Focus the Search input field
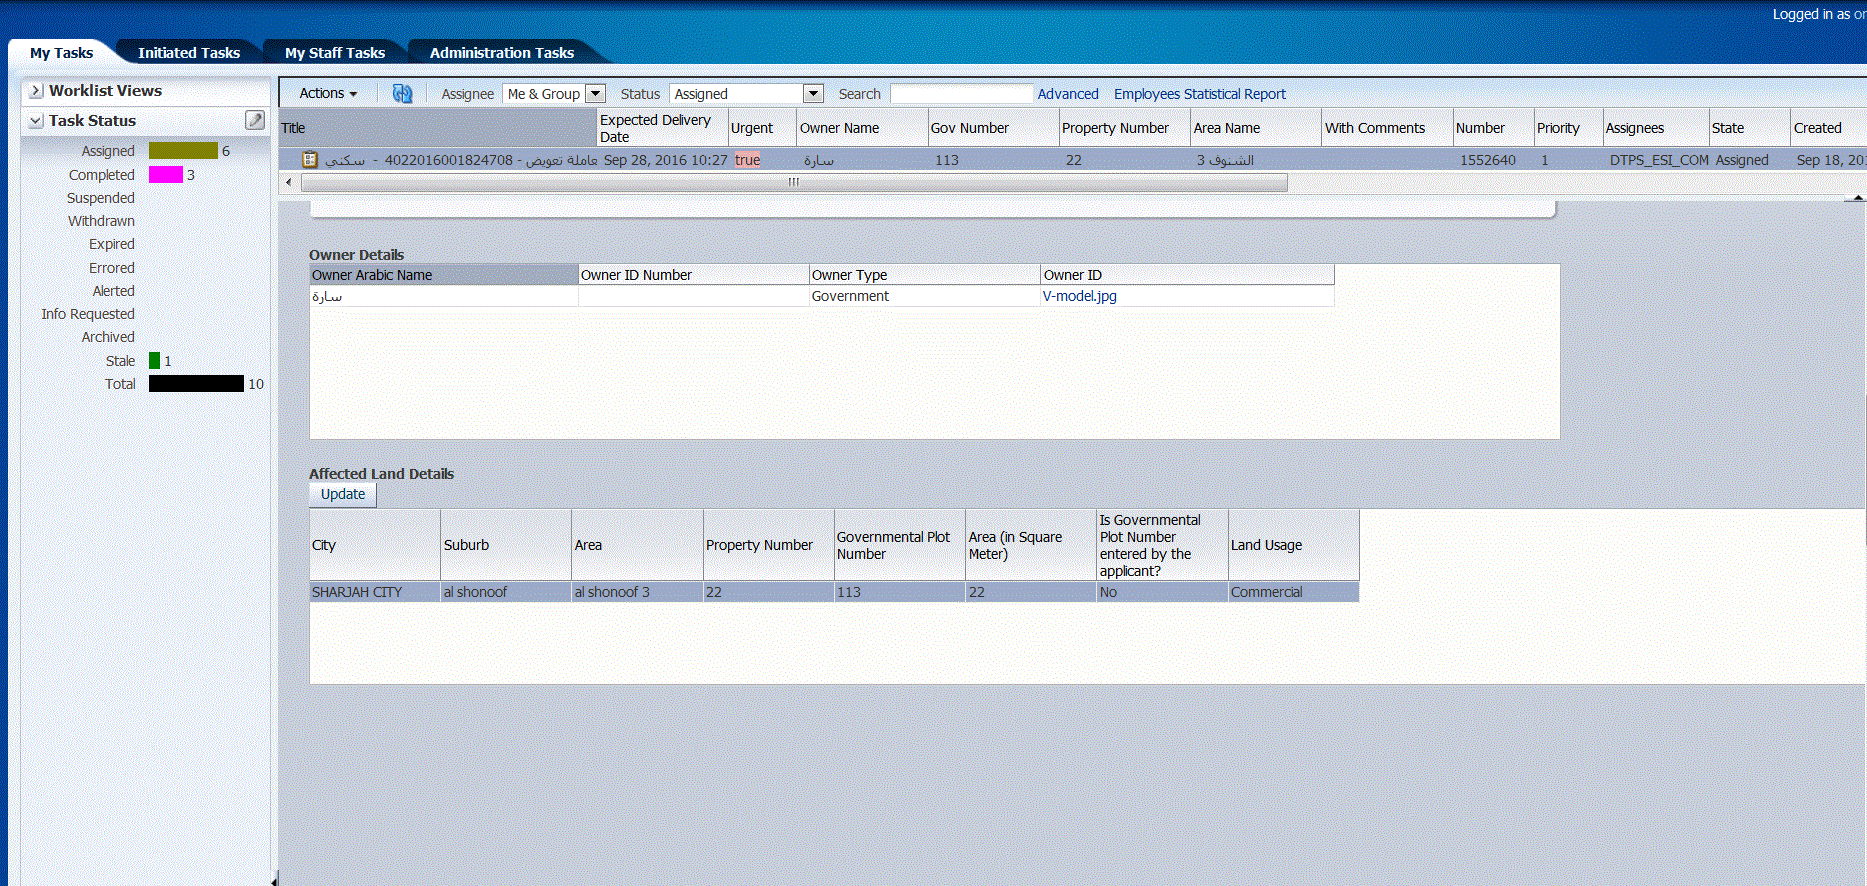Image resolution: width=1867 pixels, height=886 pixels. pyautogui.click(x=960, y=94)
